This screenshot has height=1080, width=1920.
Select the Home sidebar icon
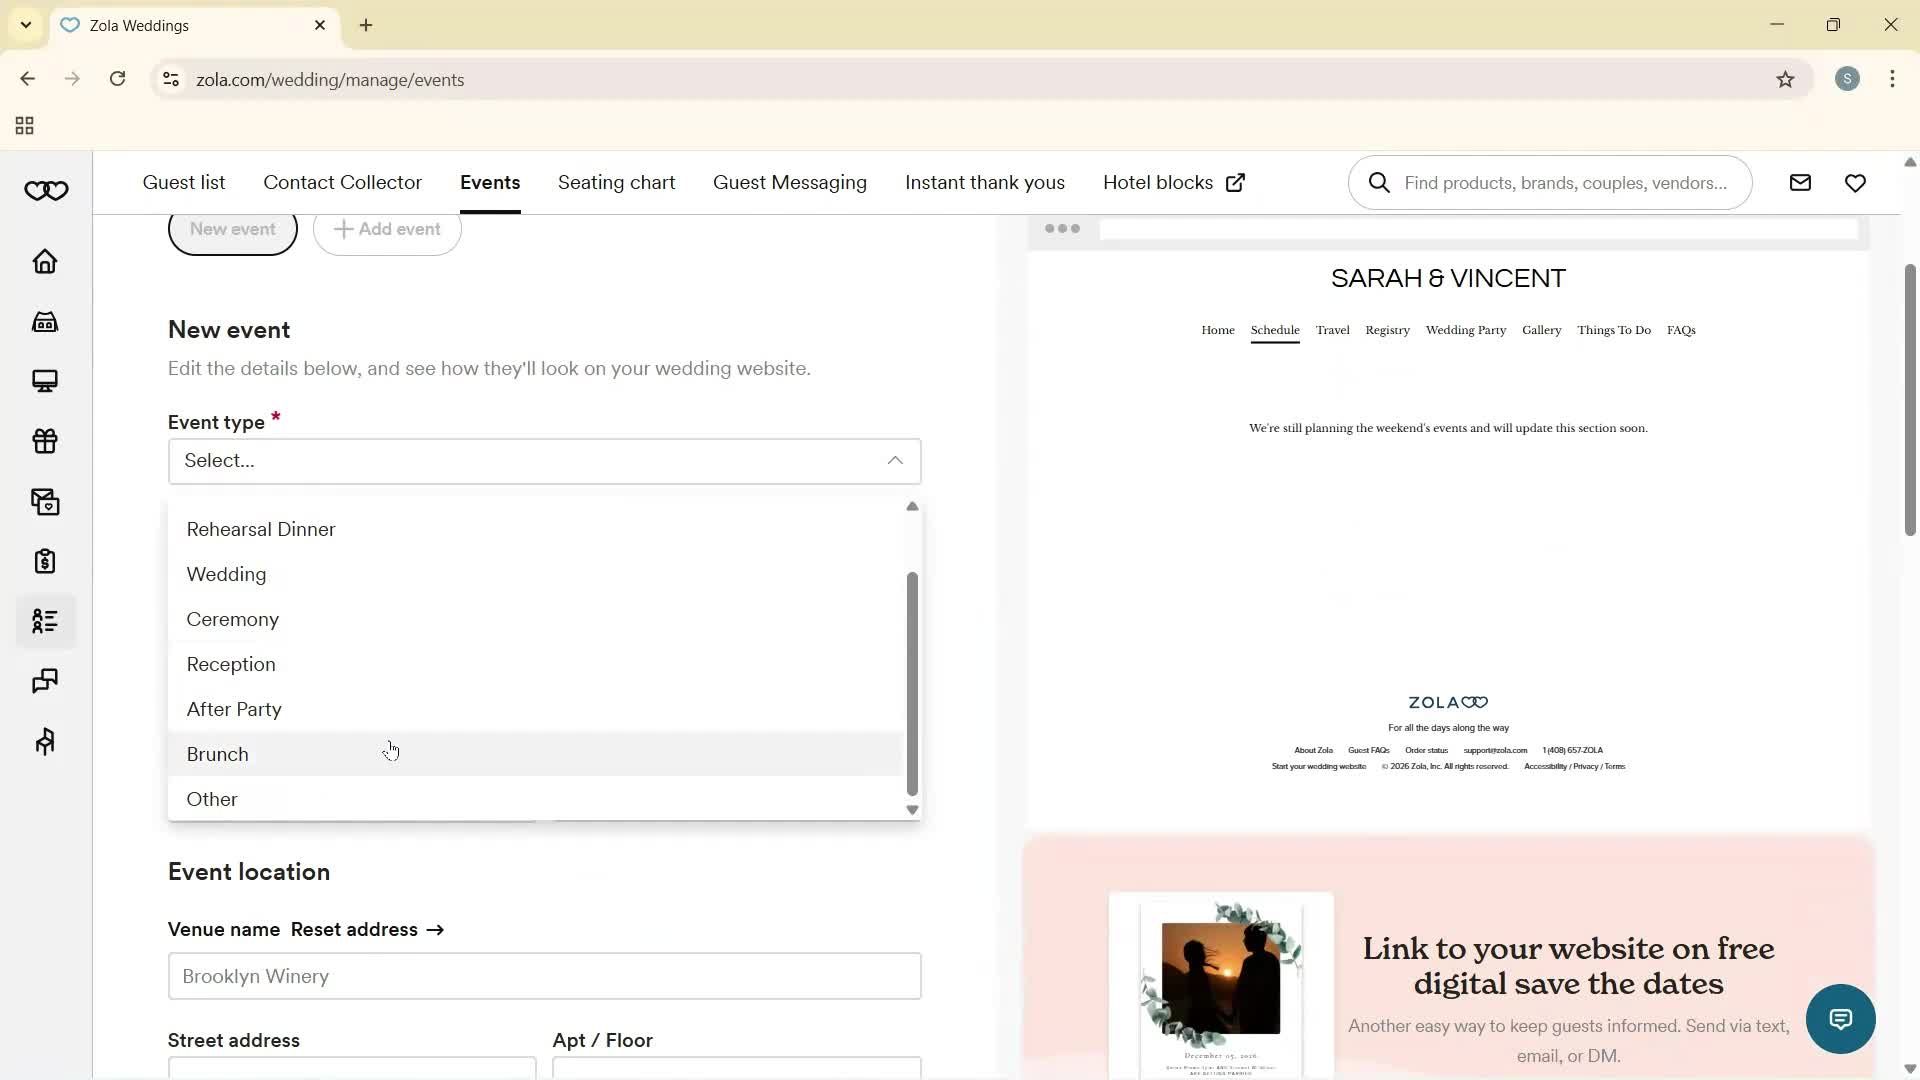[46, 262]
